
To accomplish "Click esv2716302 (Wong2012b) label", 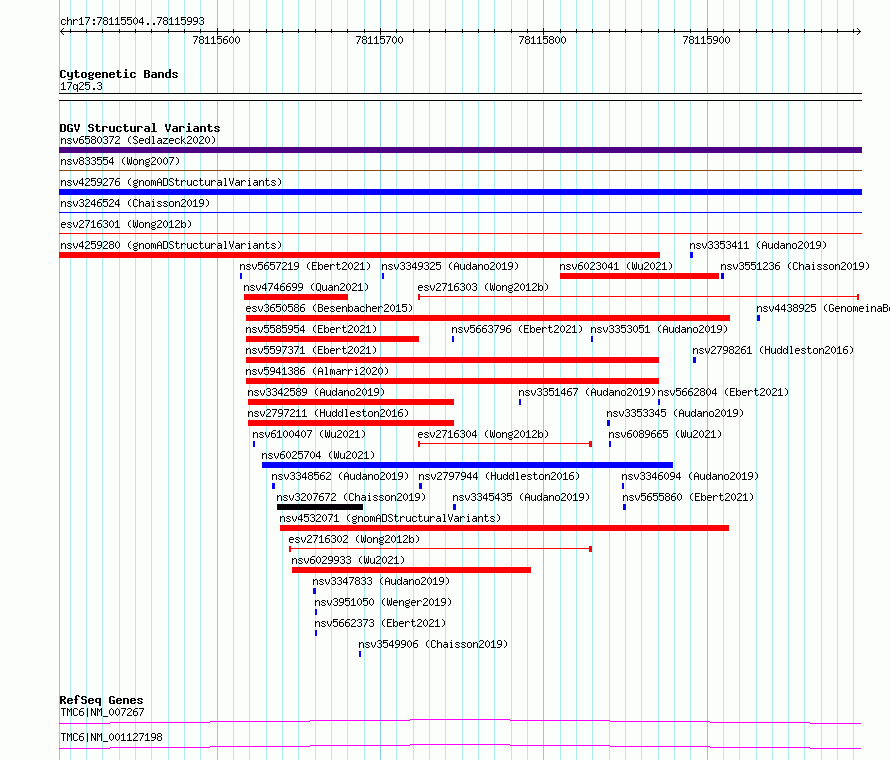I will point(354,539).
